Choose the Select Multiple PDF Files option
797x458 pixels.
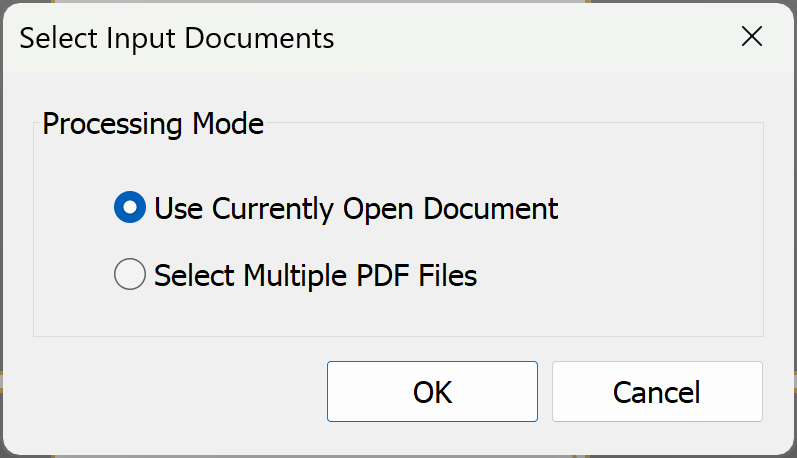point(130,274)
